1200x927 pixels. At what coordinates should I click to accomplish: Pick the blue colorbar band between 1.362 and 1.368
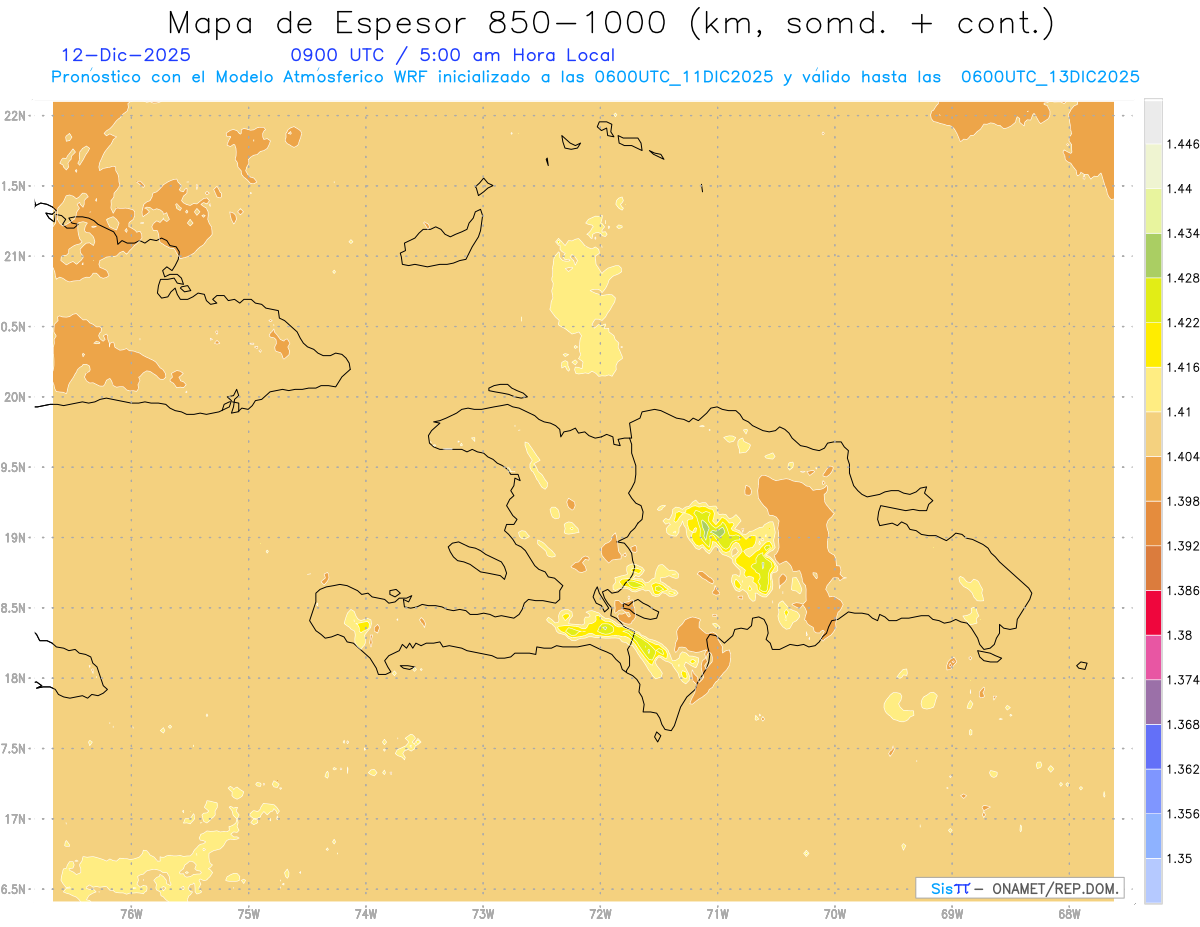tap(1153, 747)
